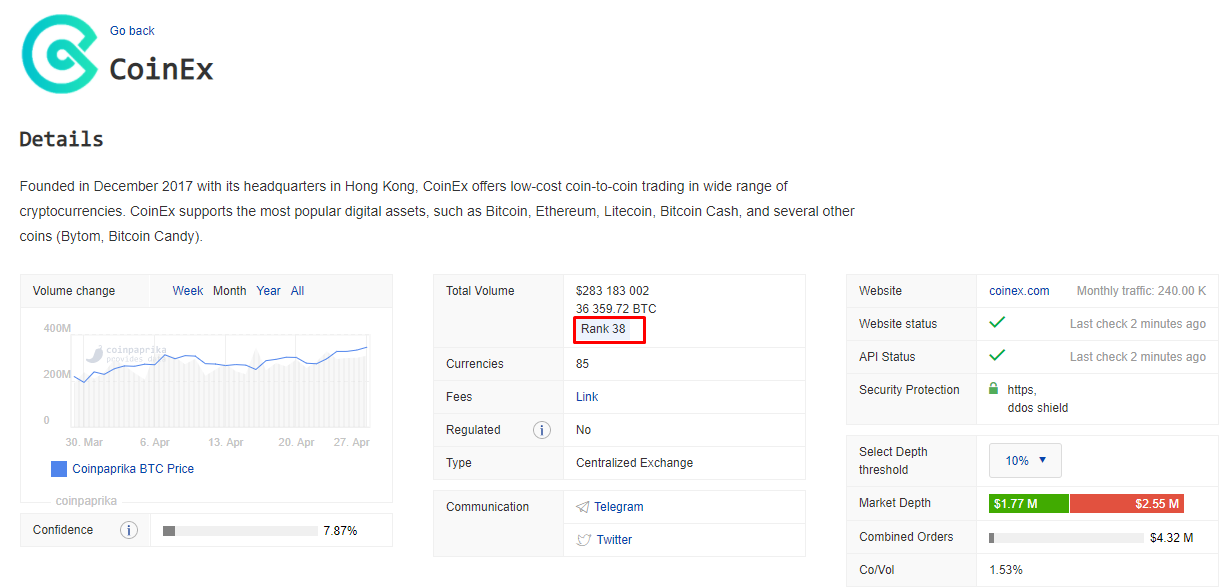This screenshot has width=1230, height=587.
Task: Click the Twitter bird icon
Action: tap(584, 540)
